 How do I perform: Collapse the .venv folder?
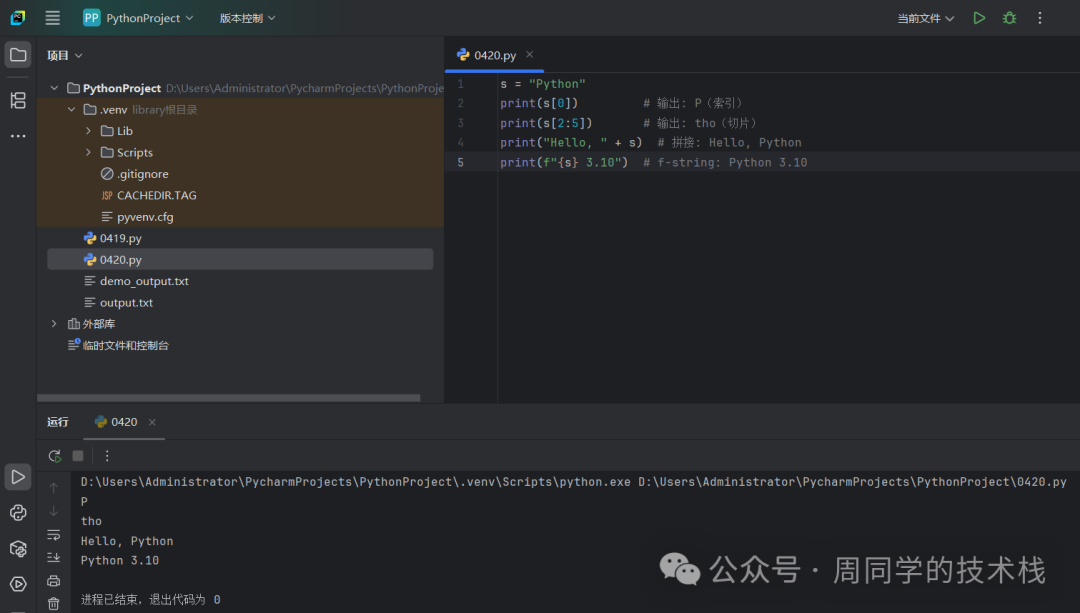(72, 109)
